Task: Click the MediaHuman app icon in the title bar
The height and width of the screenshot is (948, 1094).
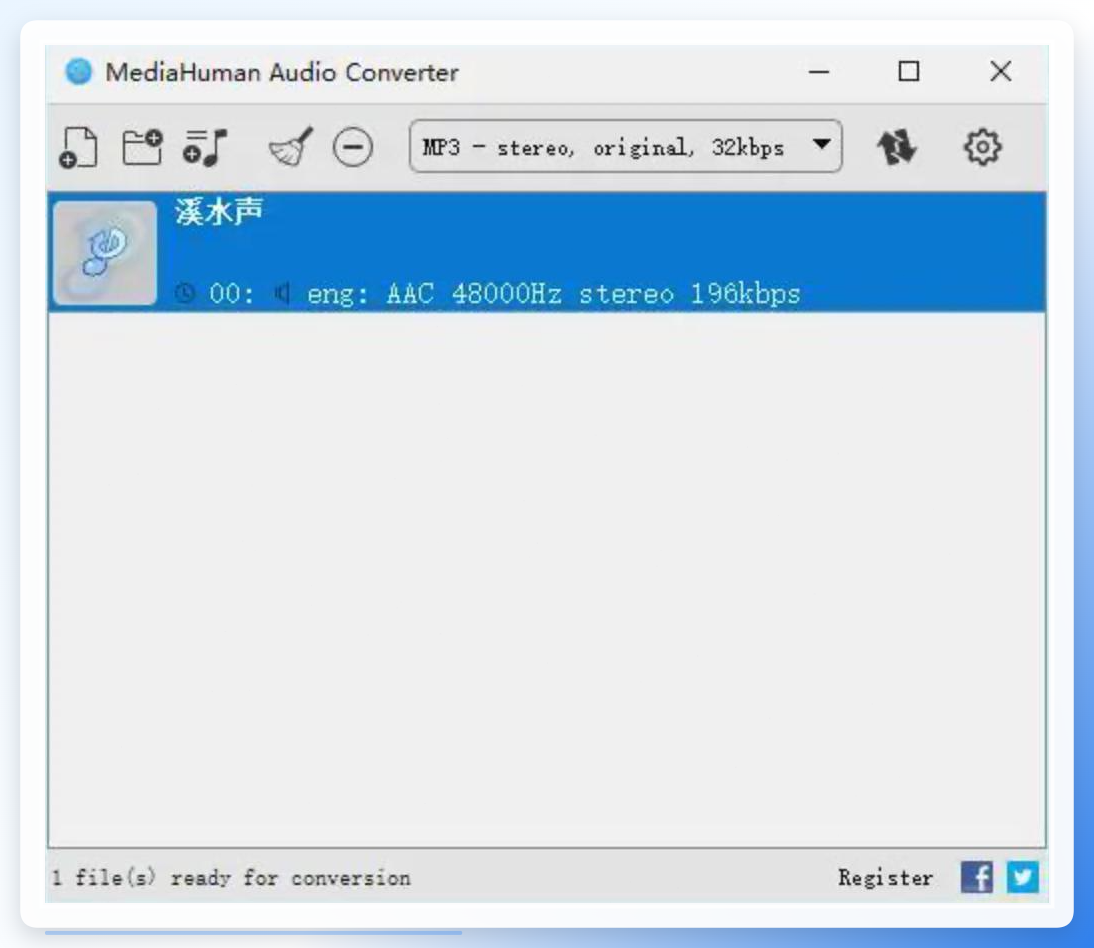Action: point(78,71)
